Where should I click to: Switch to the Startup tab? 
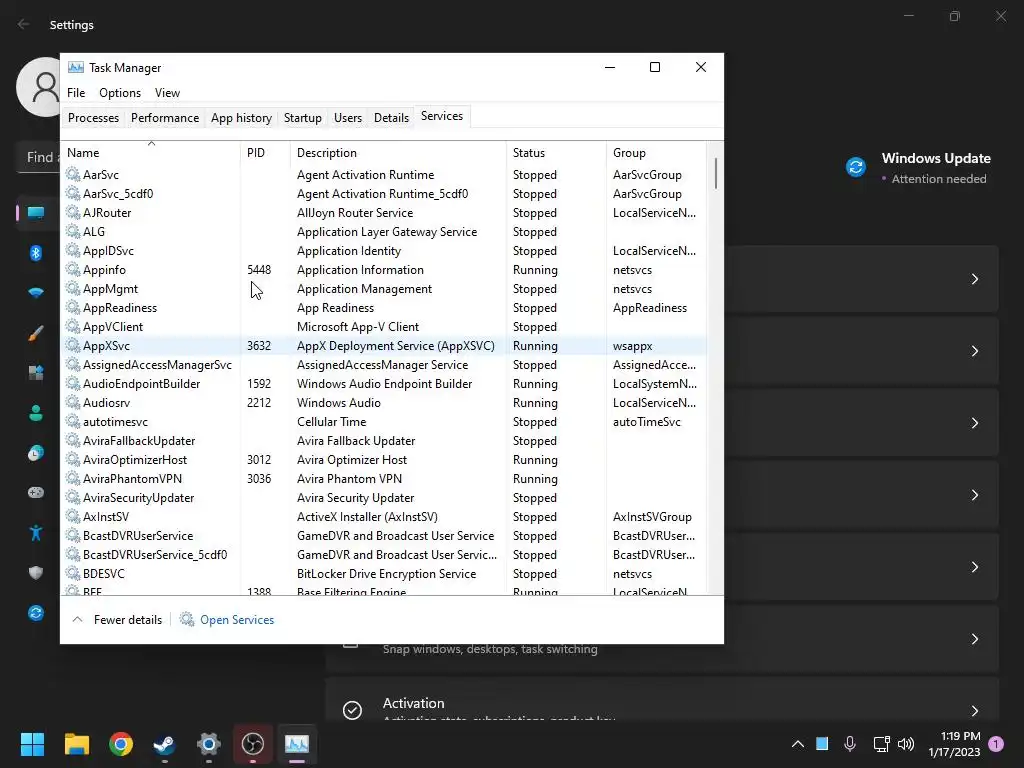[302, 118]
